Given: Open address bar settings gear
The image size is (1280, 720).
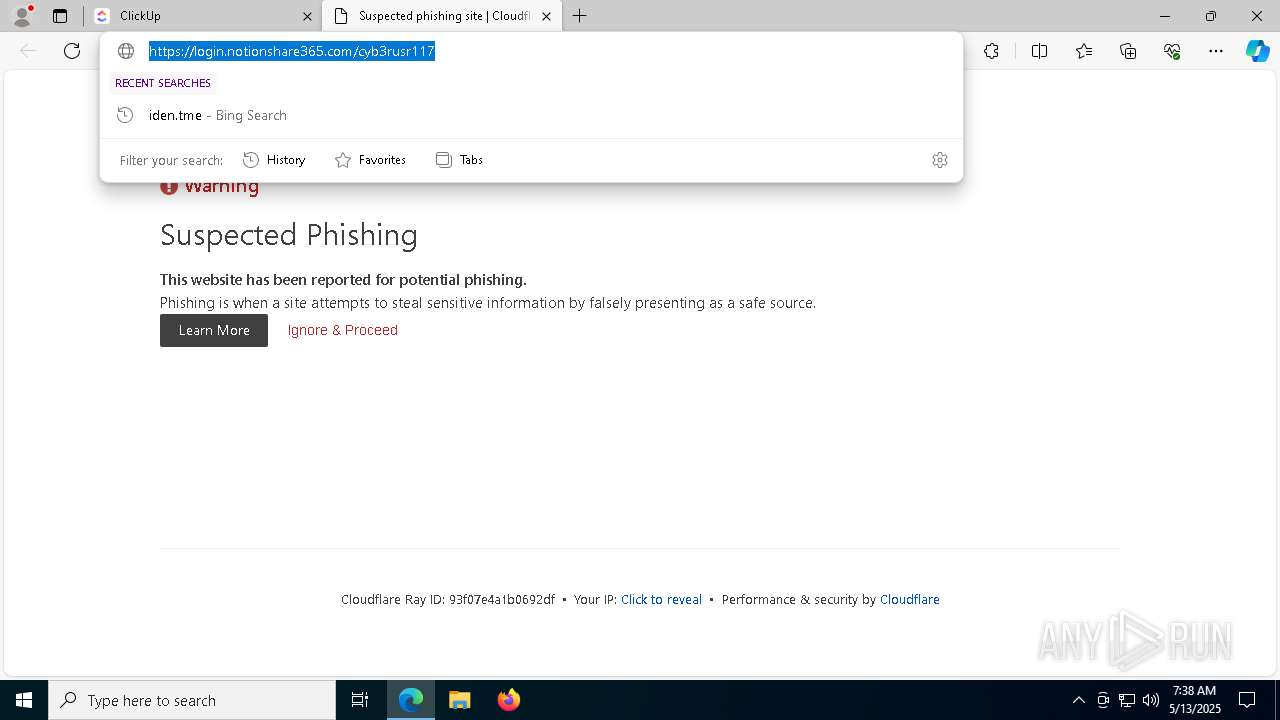Looking at the screenshot, I should pyautogui.click(x=939, y=160).
